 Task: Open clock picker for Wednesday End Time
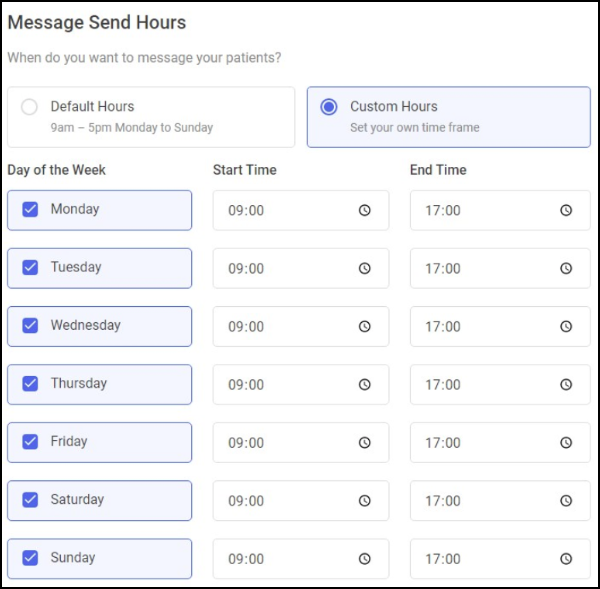pyautogui.click(x=565, y=327)
